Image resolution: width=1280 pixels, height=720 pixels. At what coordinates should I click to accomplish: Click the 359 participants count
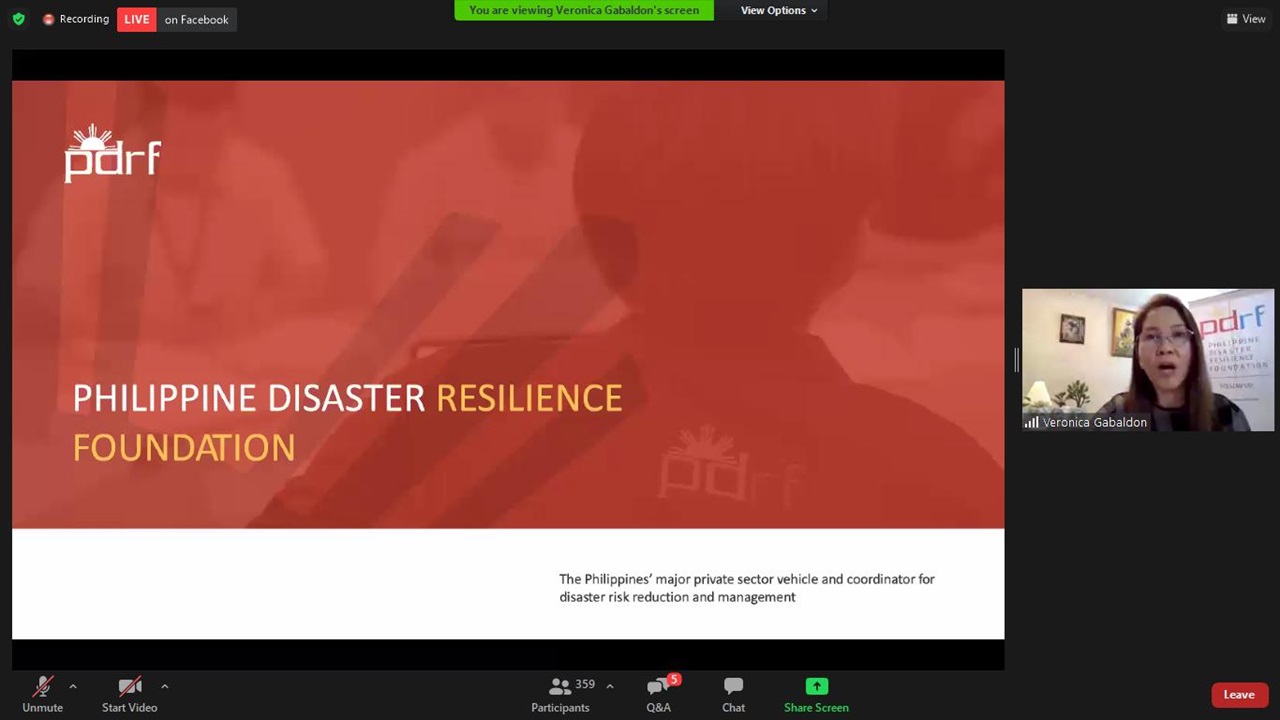click(585, 684)
